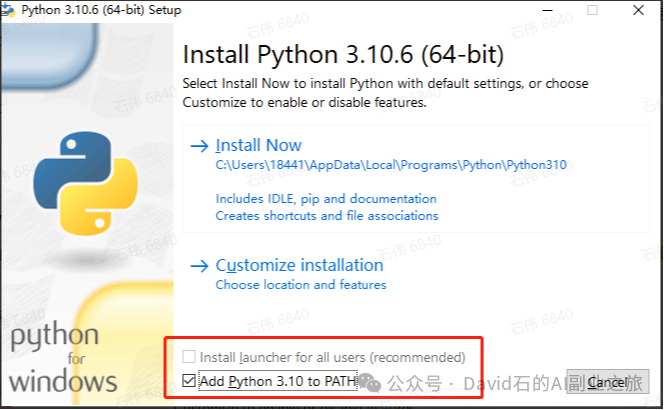Click the Cancel button
The width and height of the screenshot is (664, 410).
point(608,382)
